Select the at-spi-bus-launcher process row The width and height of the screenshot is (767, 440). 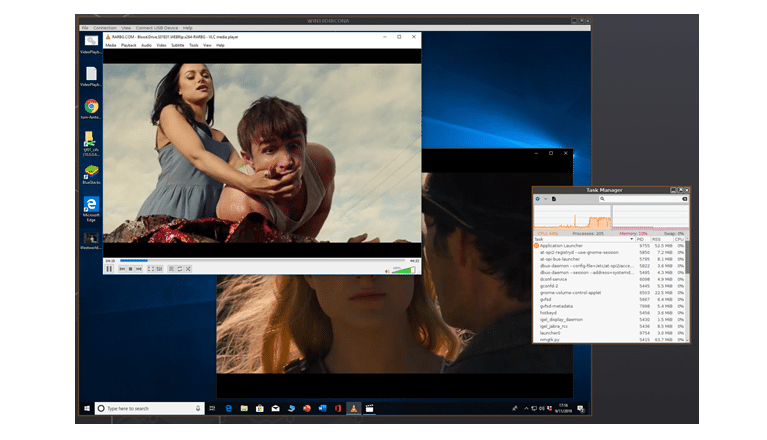(x=609, y=259)
